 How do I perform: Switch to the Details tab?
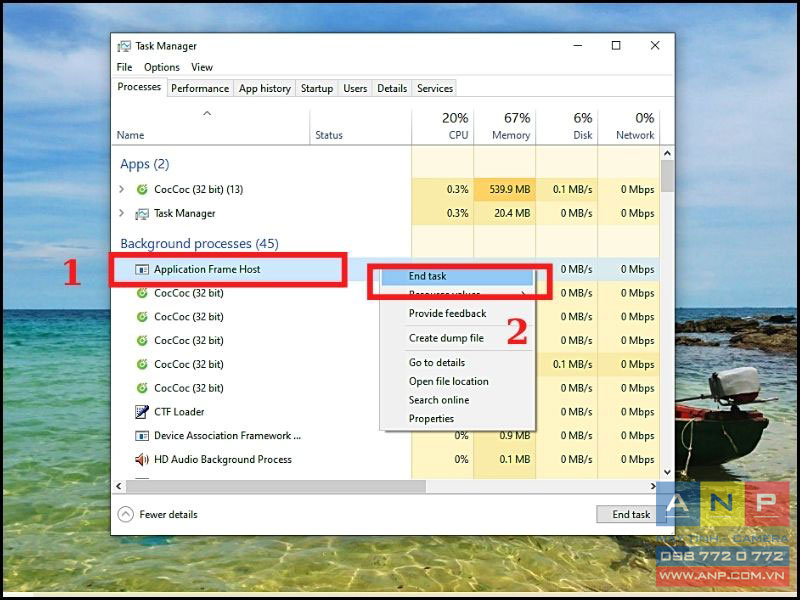[x=392, y=88]
